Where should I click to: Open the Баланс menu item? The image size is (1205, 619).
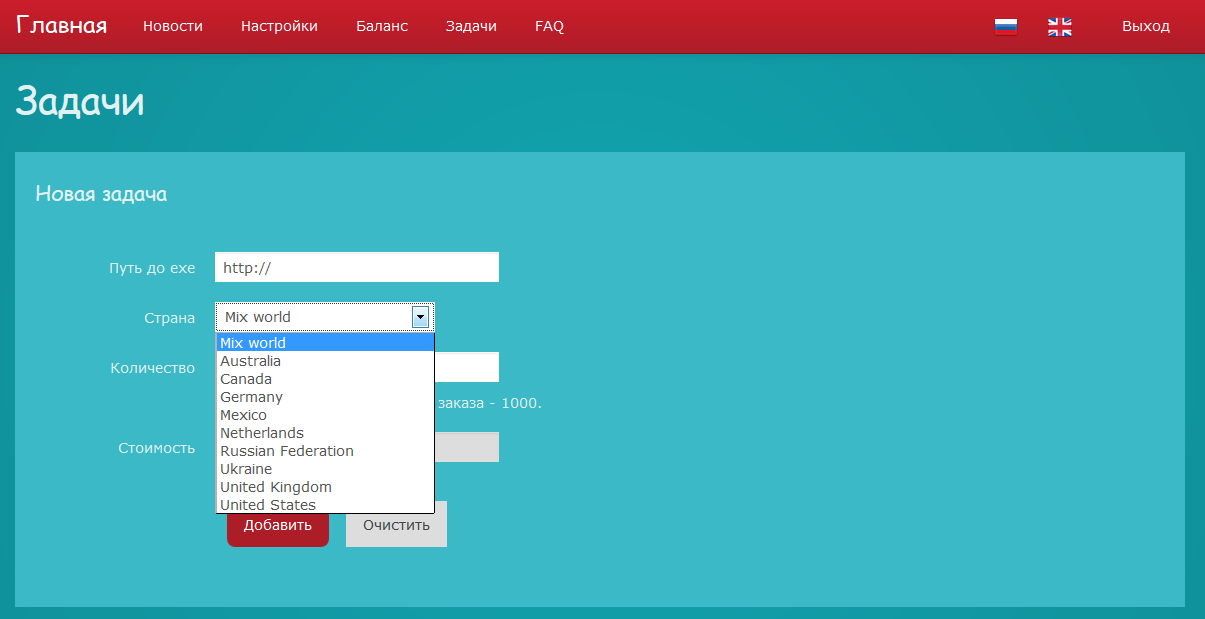[382, 27]
